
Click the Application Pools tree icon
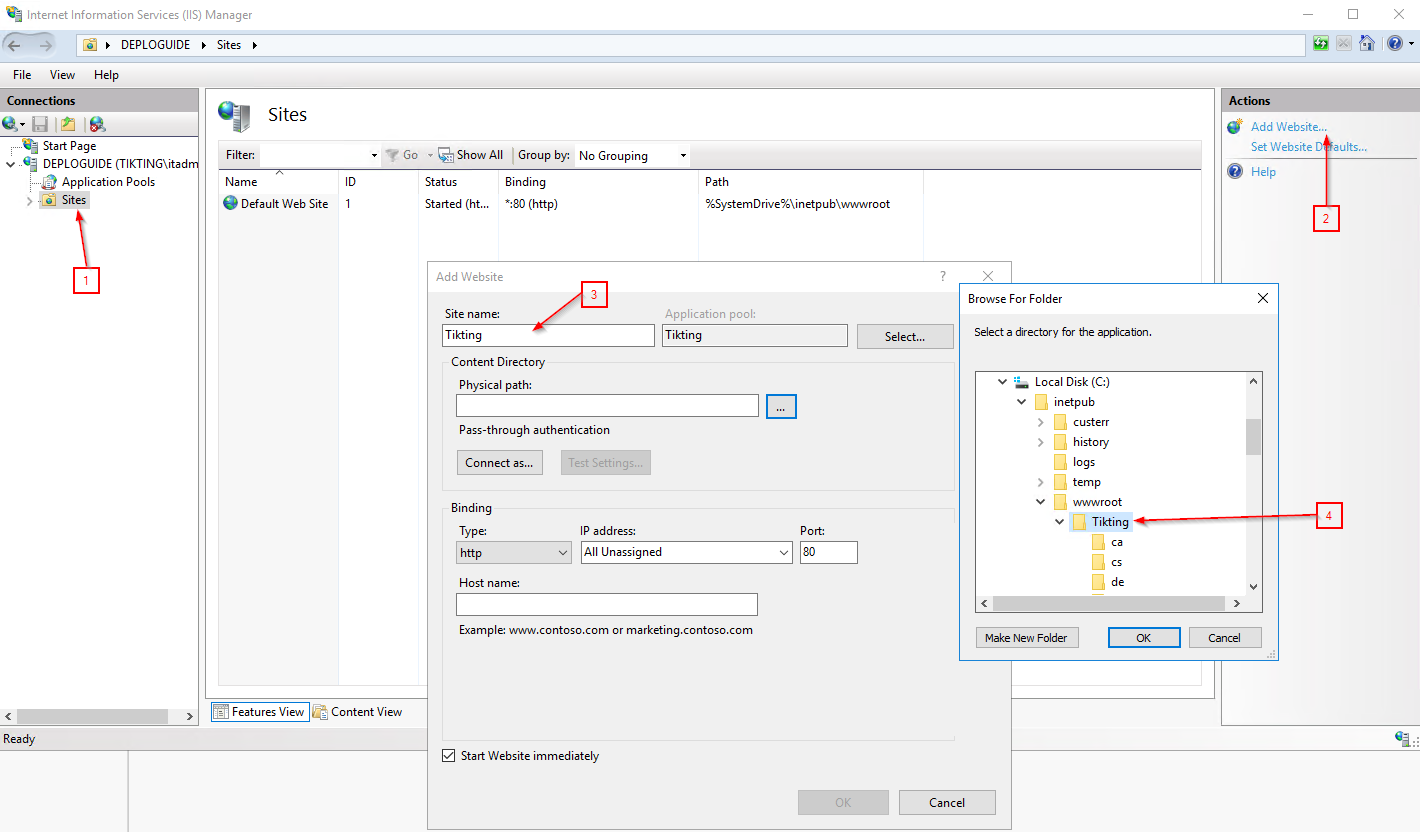[x=49, y=182]
